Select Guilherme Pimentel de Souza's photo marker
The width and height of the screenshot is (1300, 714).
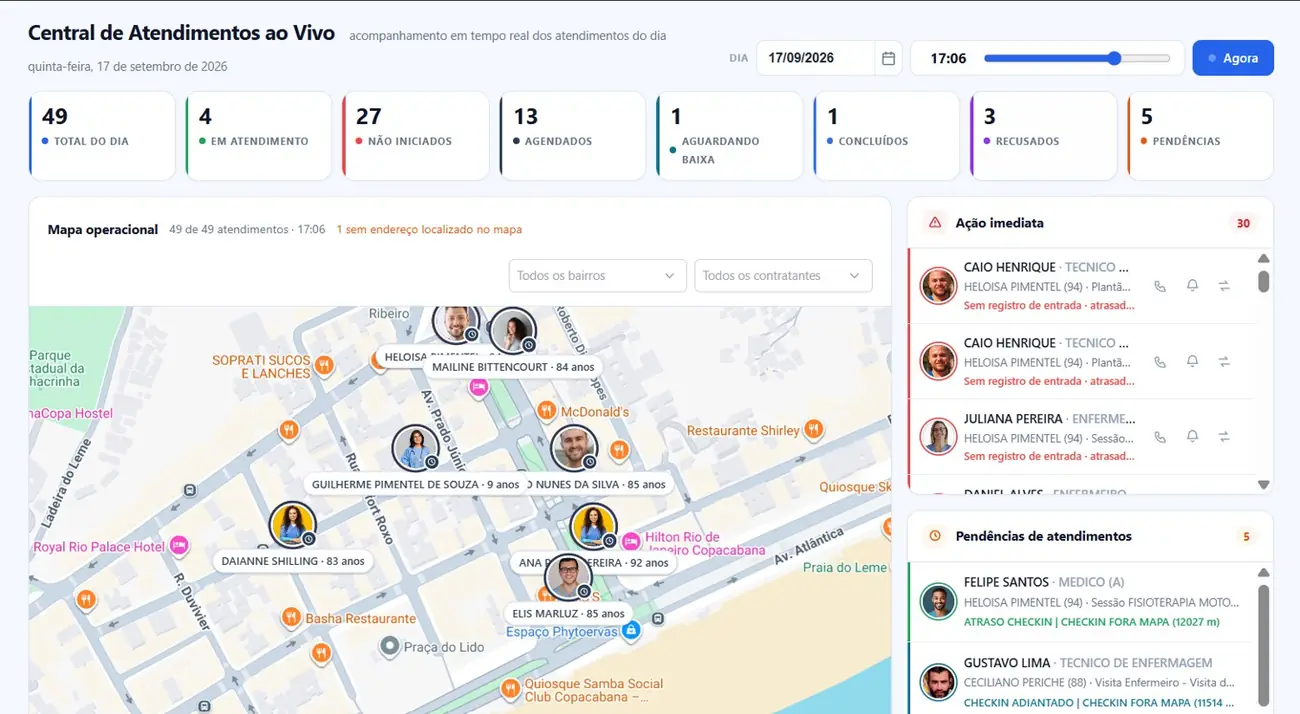click(416, 448)
